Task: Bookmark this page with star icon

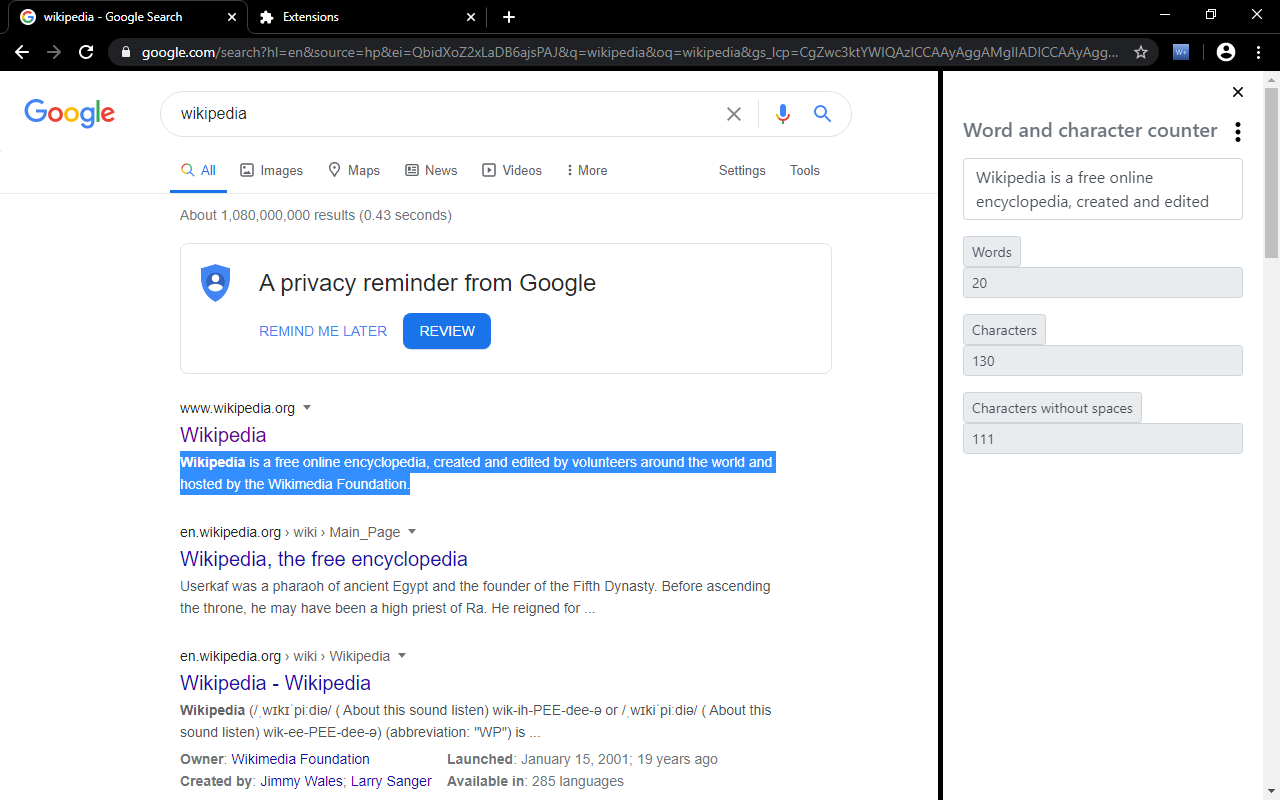Action: pos(1140,52)
